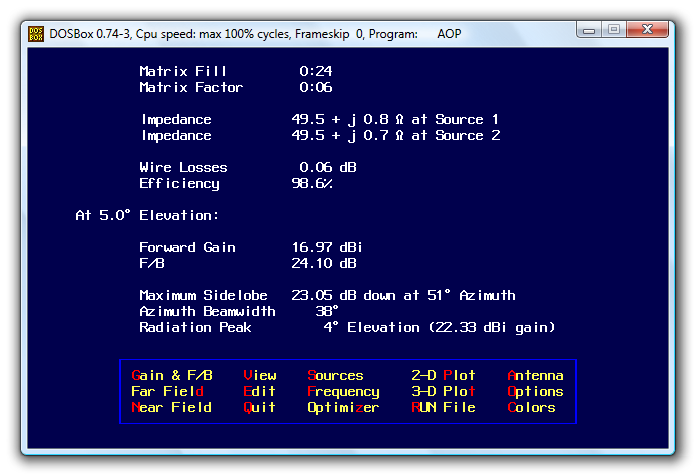Select the Frequency menu option
Viewport: 696px width, 476px height.
coord(343,392)
